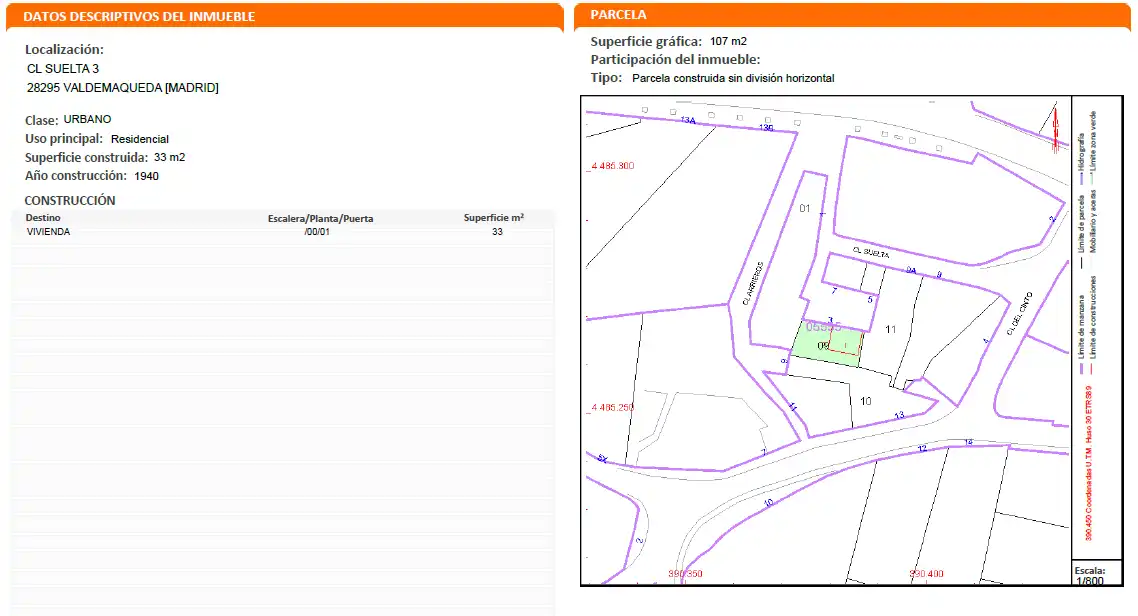Click the 'DATOS DESCRIPTIVOS DEL INMUEBLE' header

[x=139, y=16]
